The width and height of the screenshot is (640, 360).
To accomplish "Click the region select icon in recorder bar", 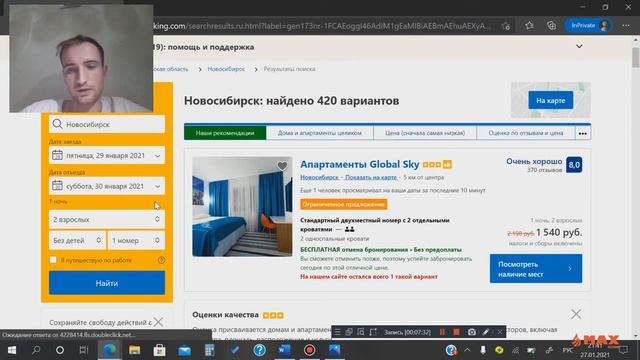I will click(x=373, y=332).
